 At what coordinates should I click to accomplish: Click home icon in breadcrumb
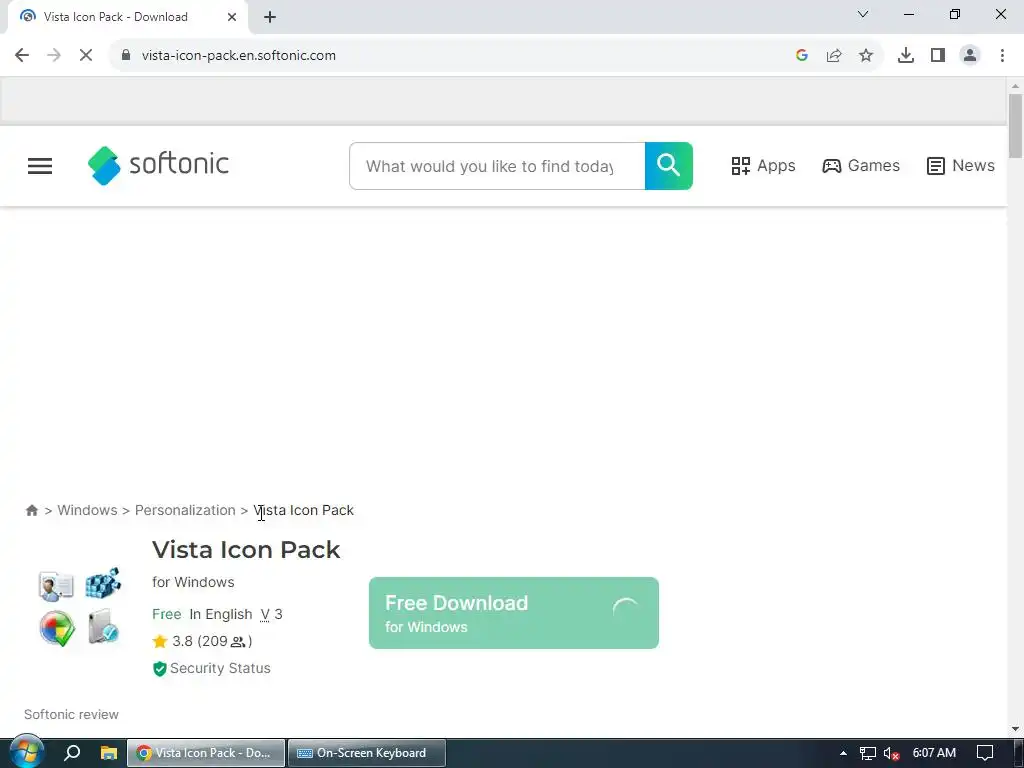[31, 511]
